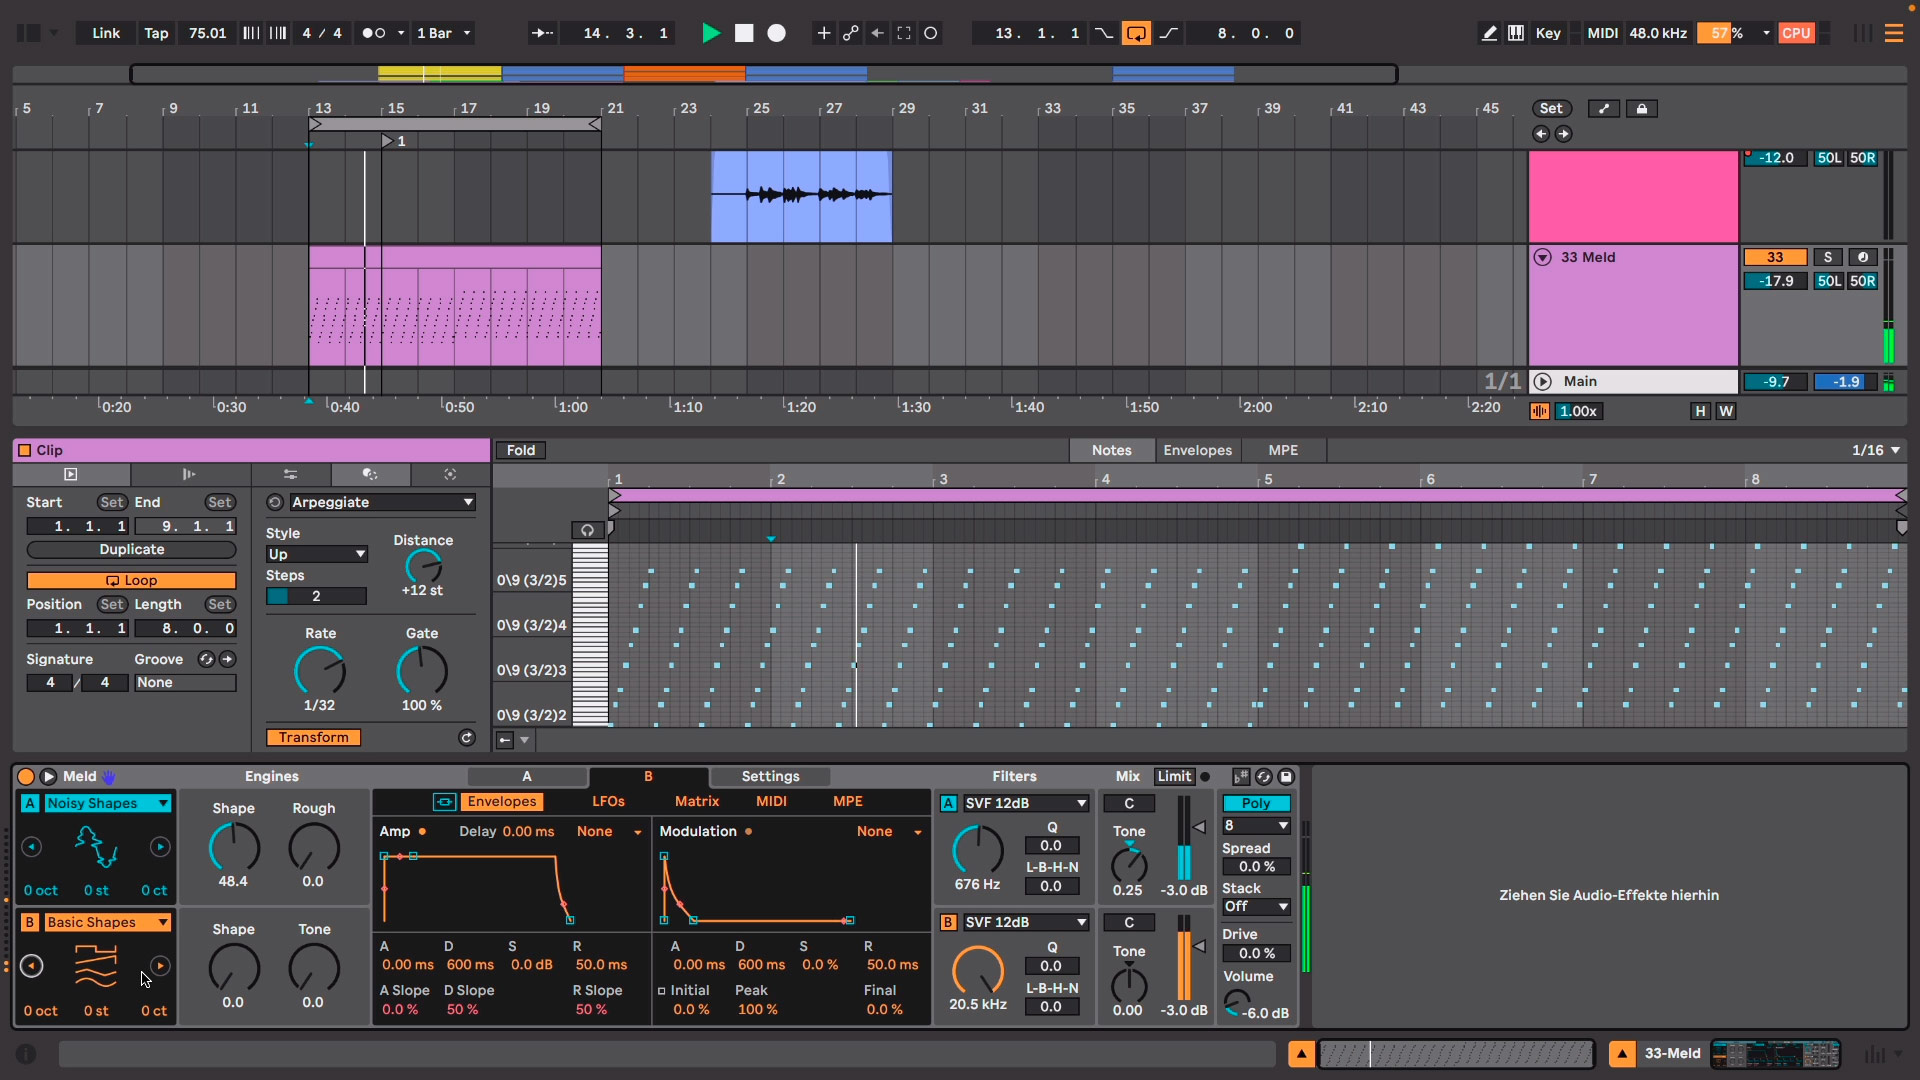Click the Steps slider
Image resolution: width=1920 pixels, height=1080 pixels.
[x=316, y=596]
